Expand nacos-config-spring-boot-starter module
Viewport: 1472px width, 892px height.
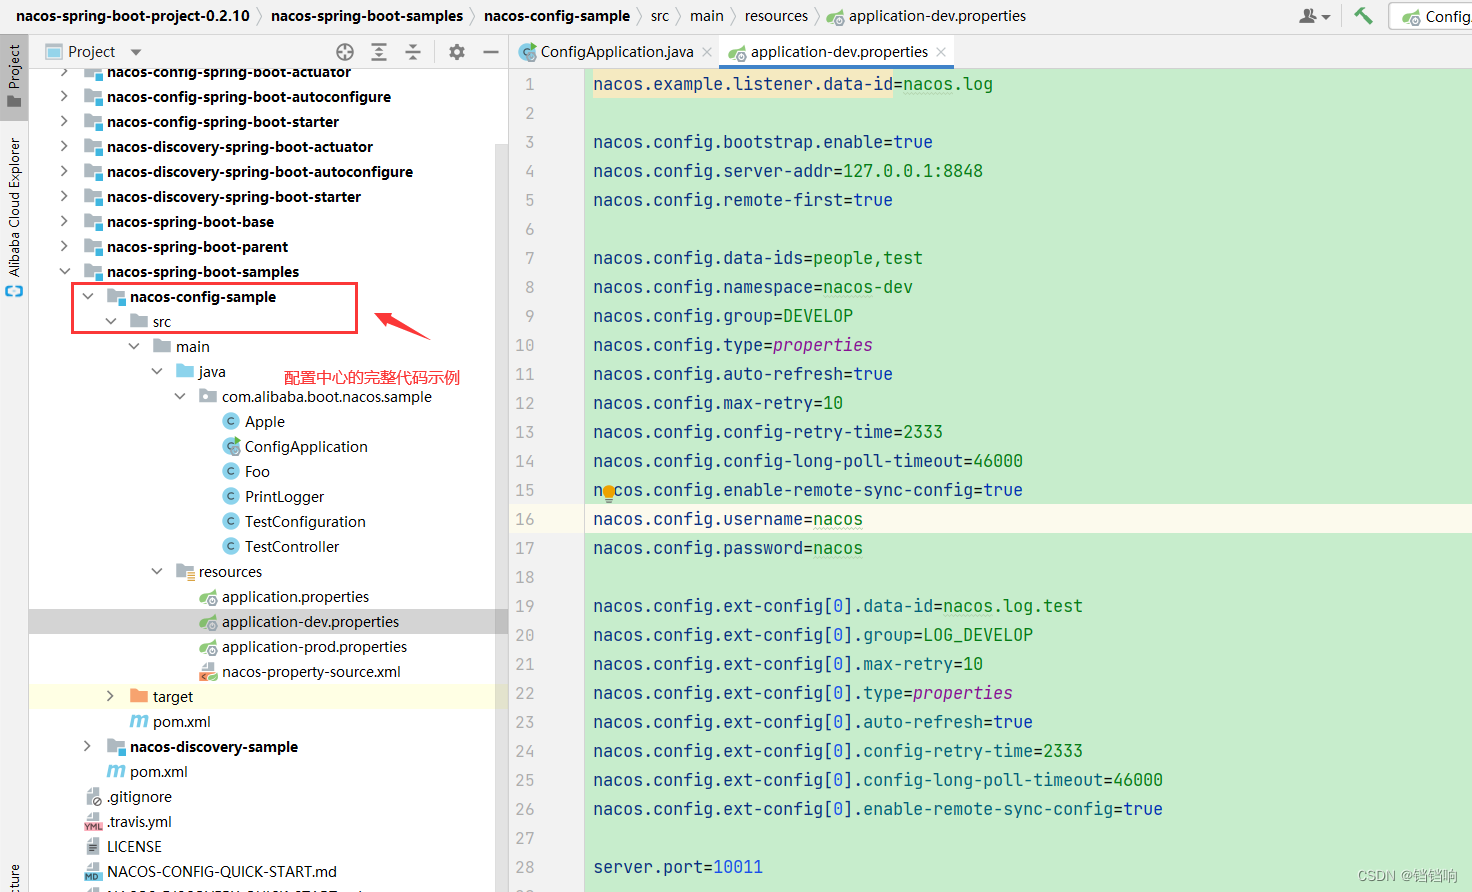pos(64,122)
